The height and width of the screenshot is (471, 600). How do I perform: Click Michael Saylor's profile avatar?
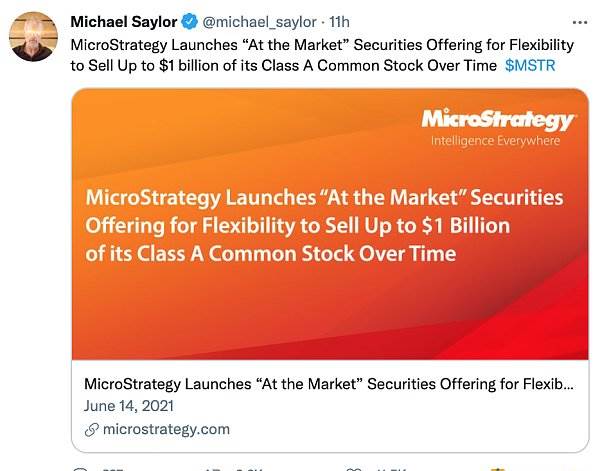point(33,36)
